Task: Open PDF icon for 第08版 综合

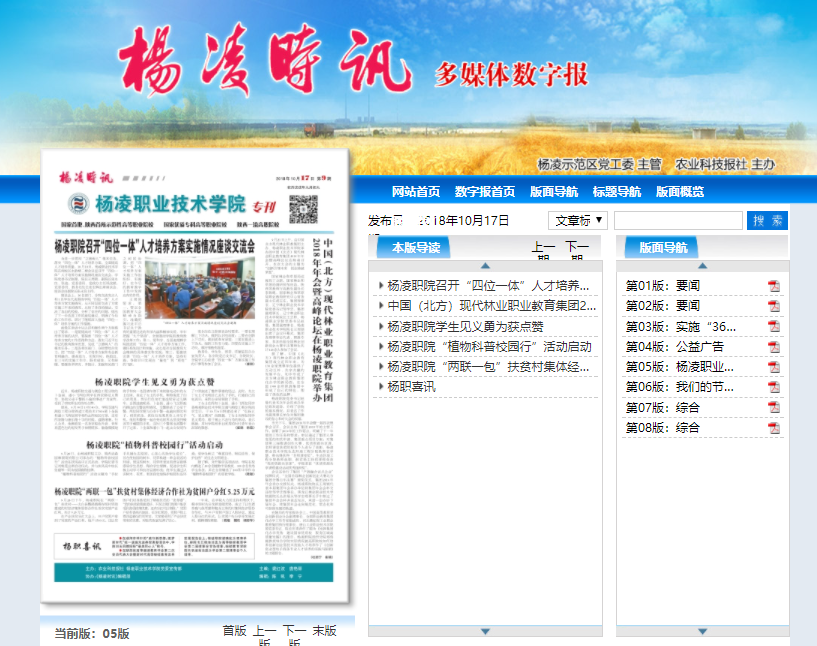Action: tap(773, 428)
